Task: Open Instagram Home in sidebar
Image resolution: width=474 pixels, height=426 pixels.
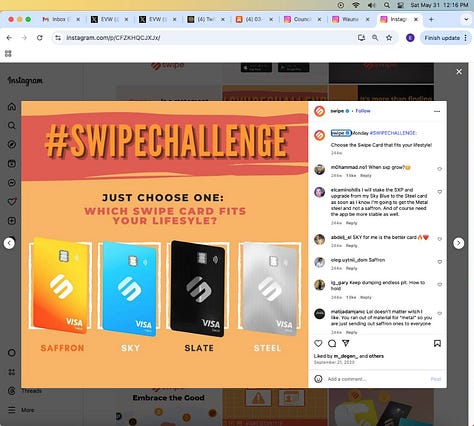Action: coord(12,107)
